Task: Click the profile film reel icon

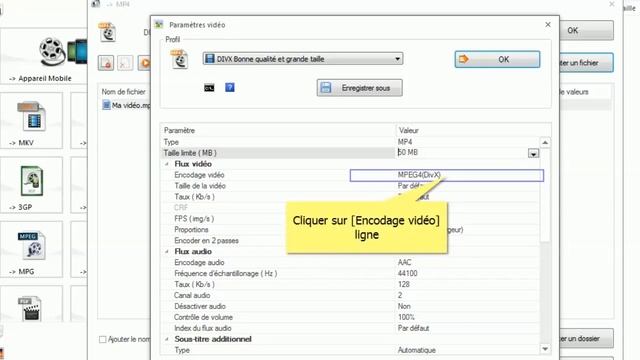Action: coord(180,59)
